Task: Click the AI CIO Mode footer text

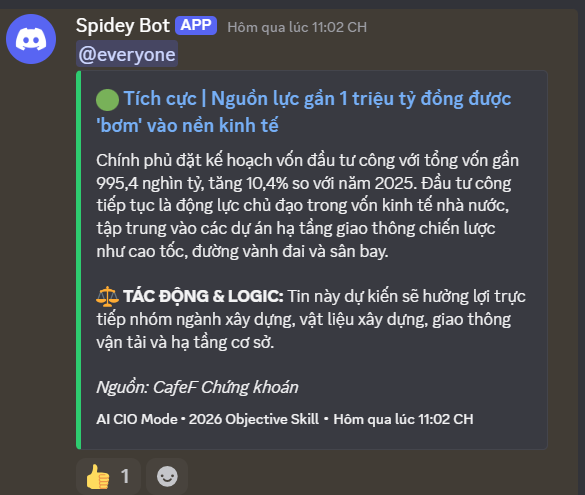Action: pos(137,419)
